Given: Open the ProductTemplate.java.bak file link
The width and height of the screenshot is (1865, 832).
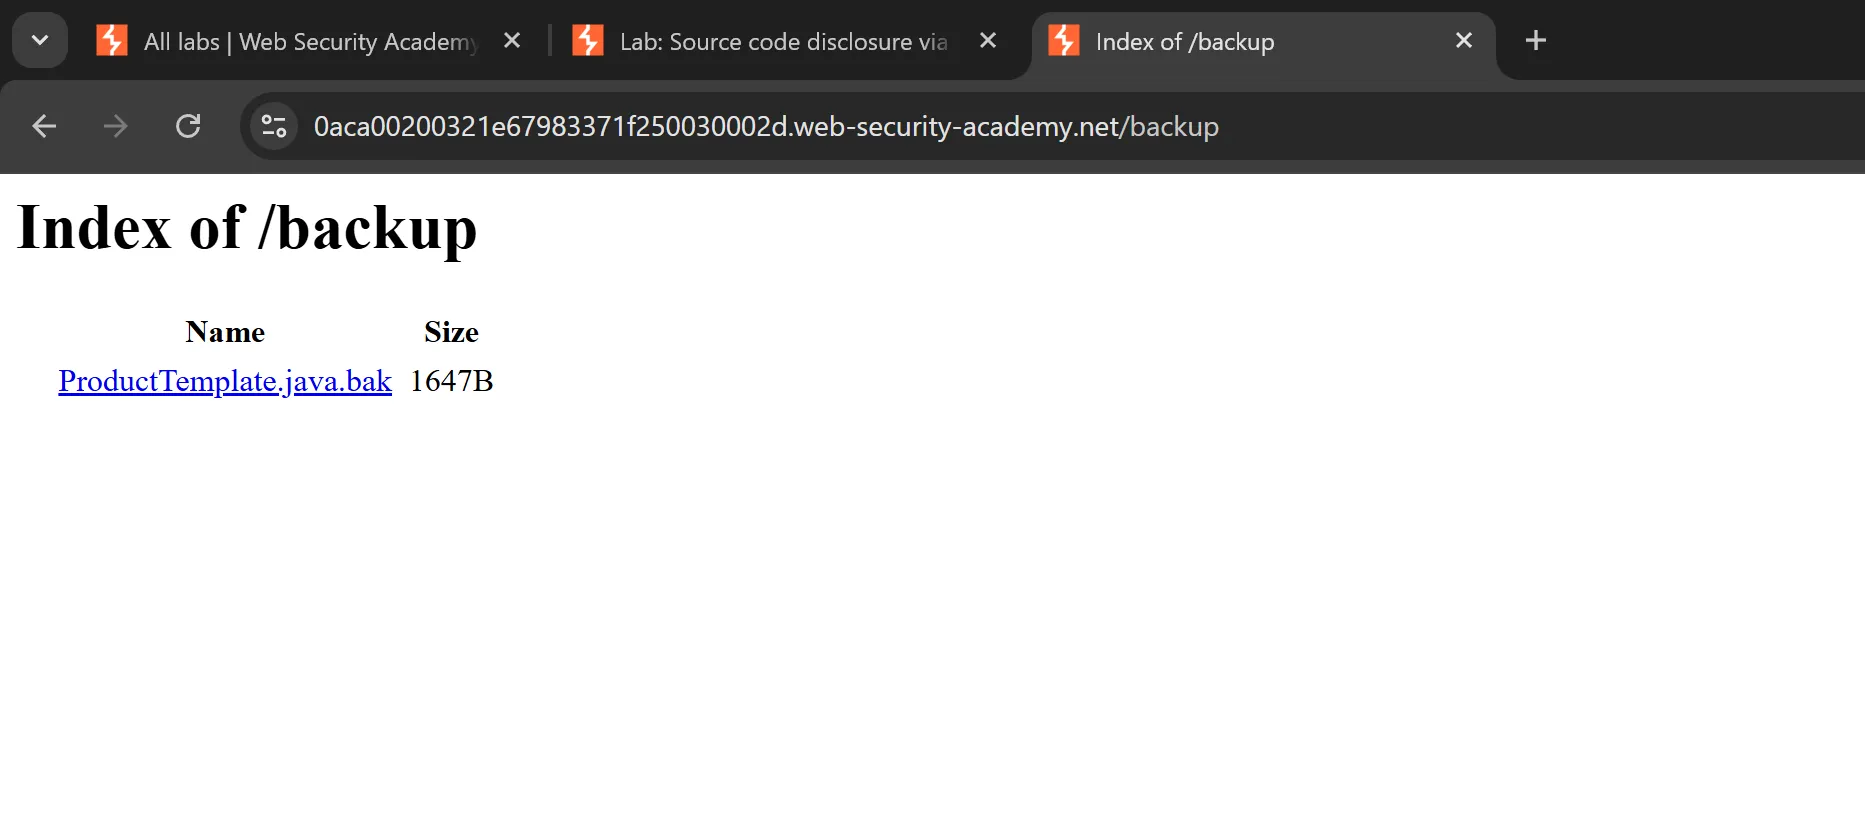Looking at the screenshot, I should pyautogui.click(x=225, y=381).
